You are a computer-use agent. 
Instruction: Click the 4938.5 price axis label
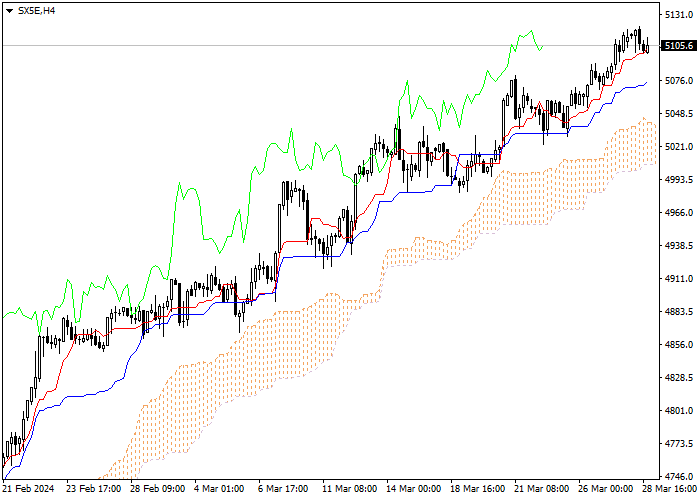pos(679,246)
